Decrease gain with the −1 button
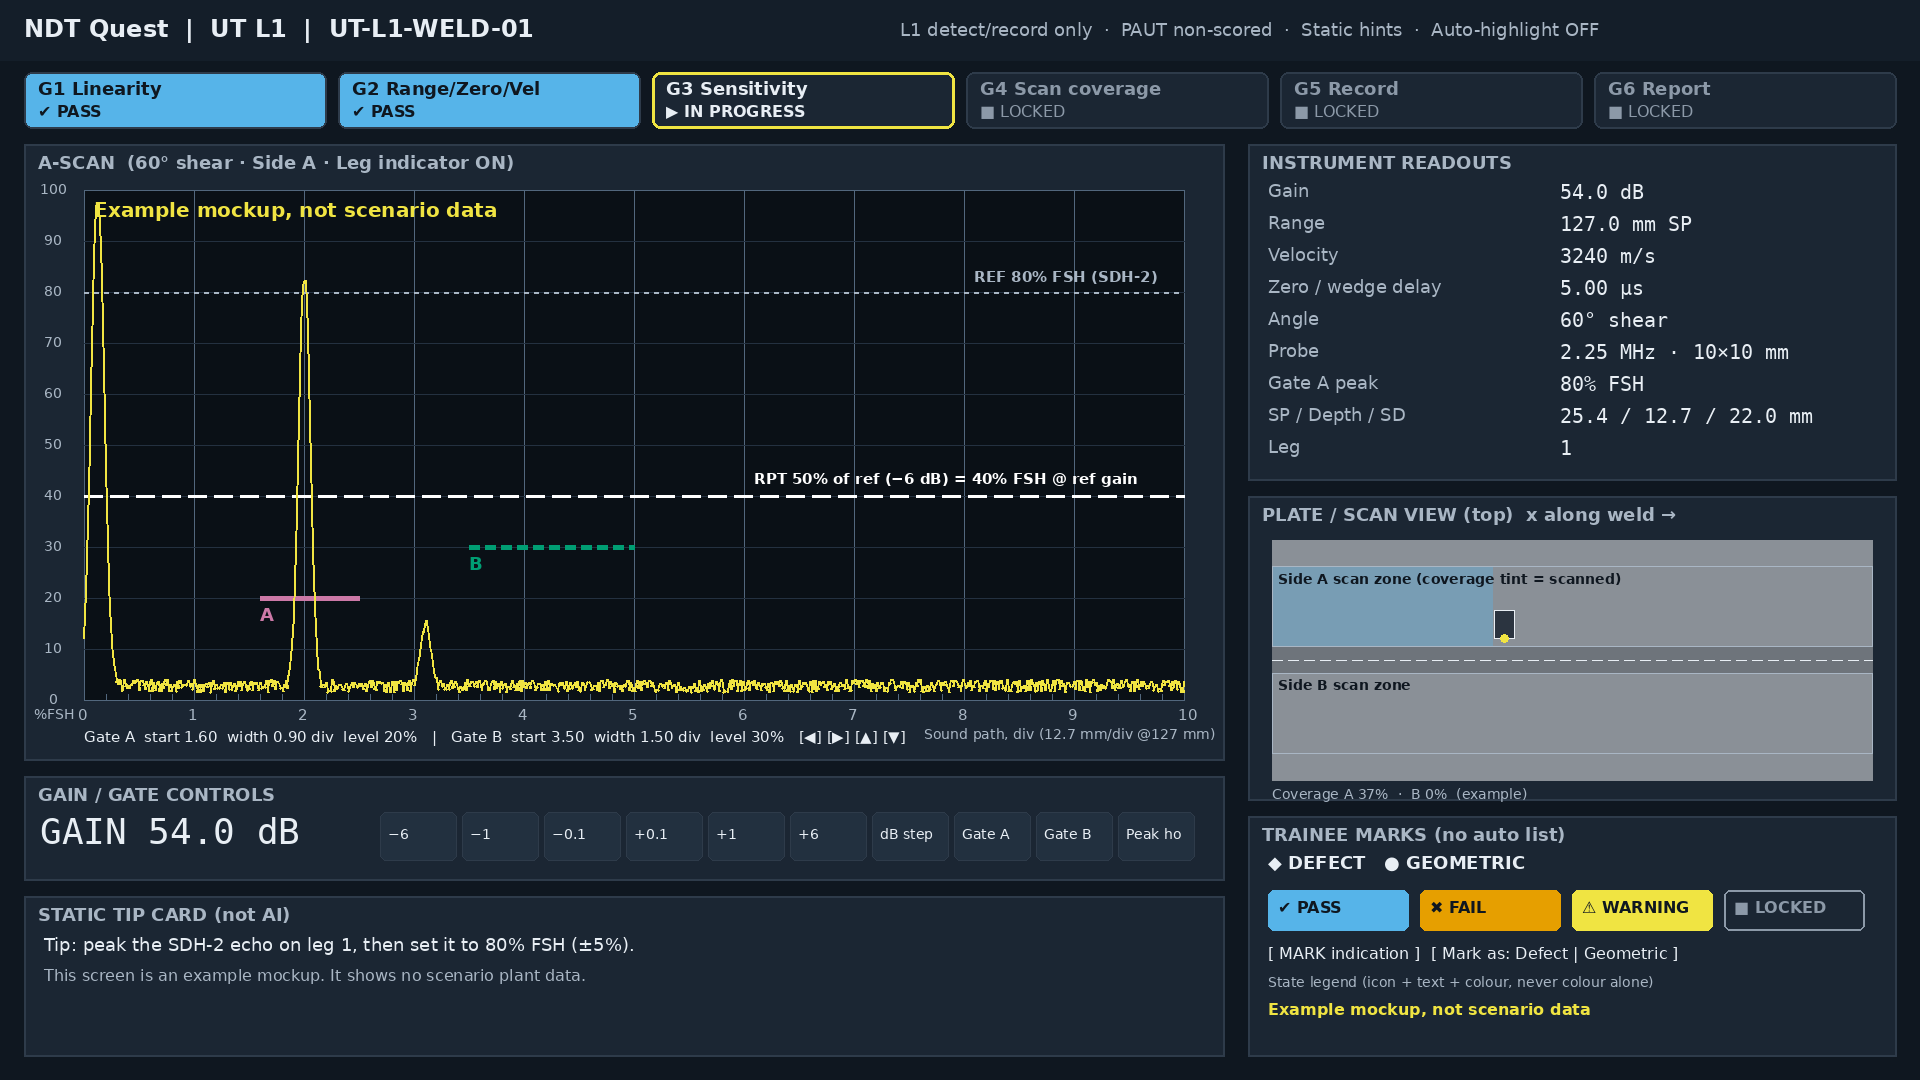This screenshot has height=1080, width=1920. [x=500, y=836]
